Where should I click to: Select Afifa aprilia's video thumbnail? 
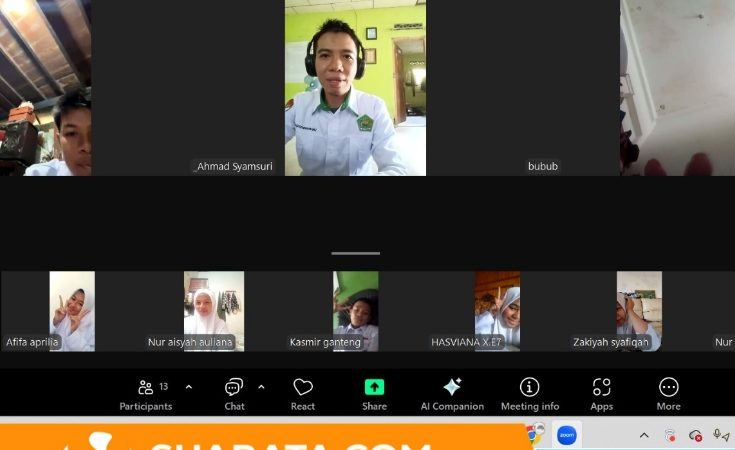72,310
